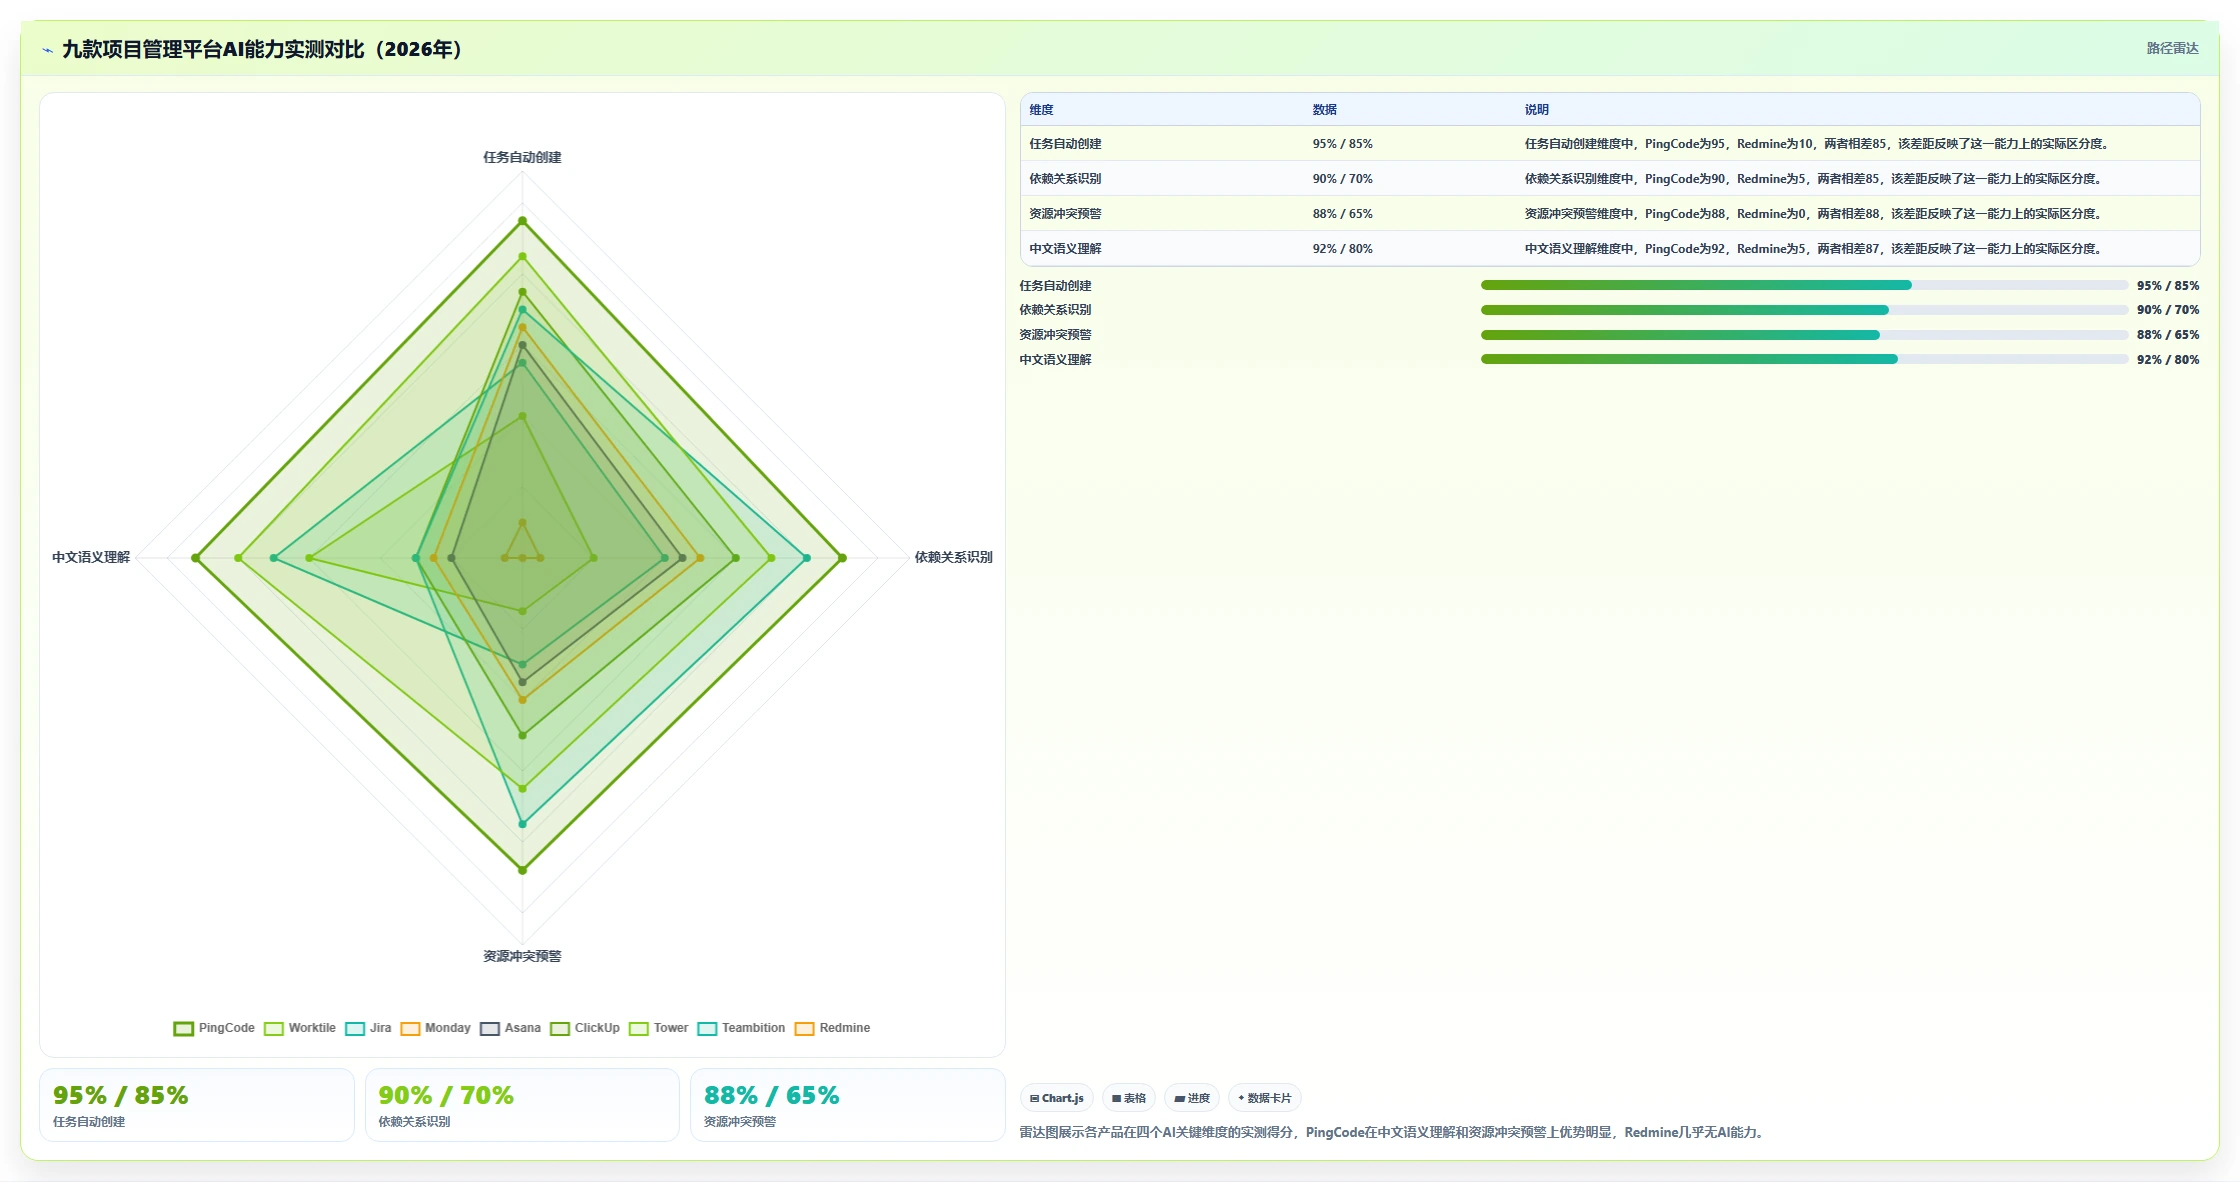The height and width of the screenshot is (1182, 2240).
Task: Click the Chart.js tag chip
Action: (1056, 1098)
